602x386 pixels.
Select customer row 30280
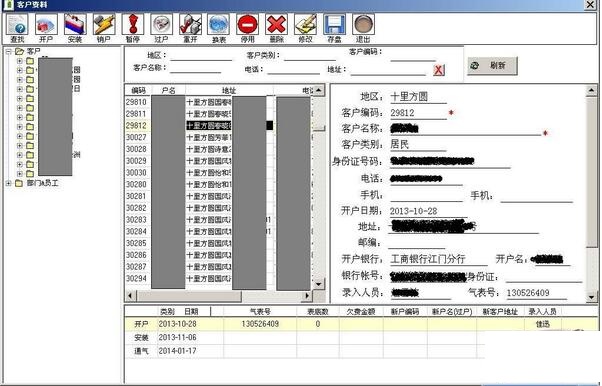[218, 184]
